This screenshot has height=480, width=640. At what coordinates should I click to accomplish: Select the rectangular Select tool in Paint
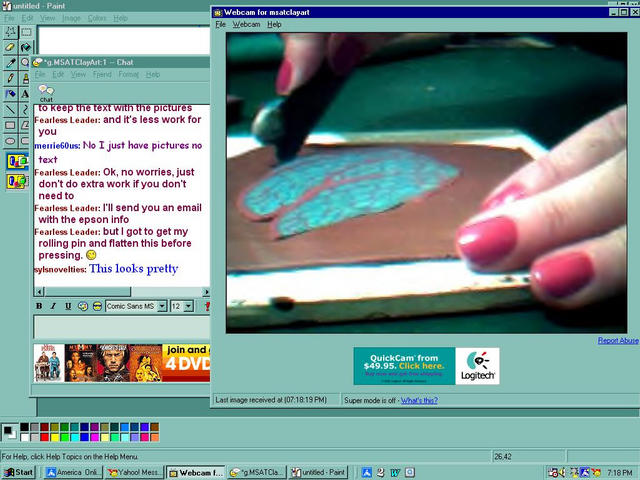[x=26, y=31]
